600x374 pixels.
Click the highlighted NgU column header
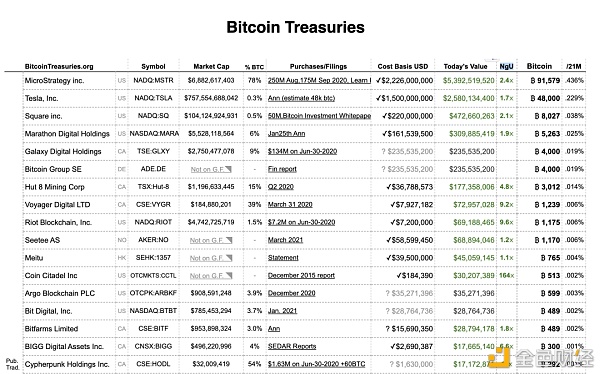coord(506,66)
